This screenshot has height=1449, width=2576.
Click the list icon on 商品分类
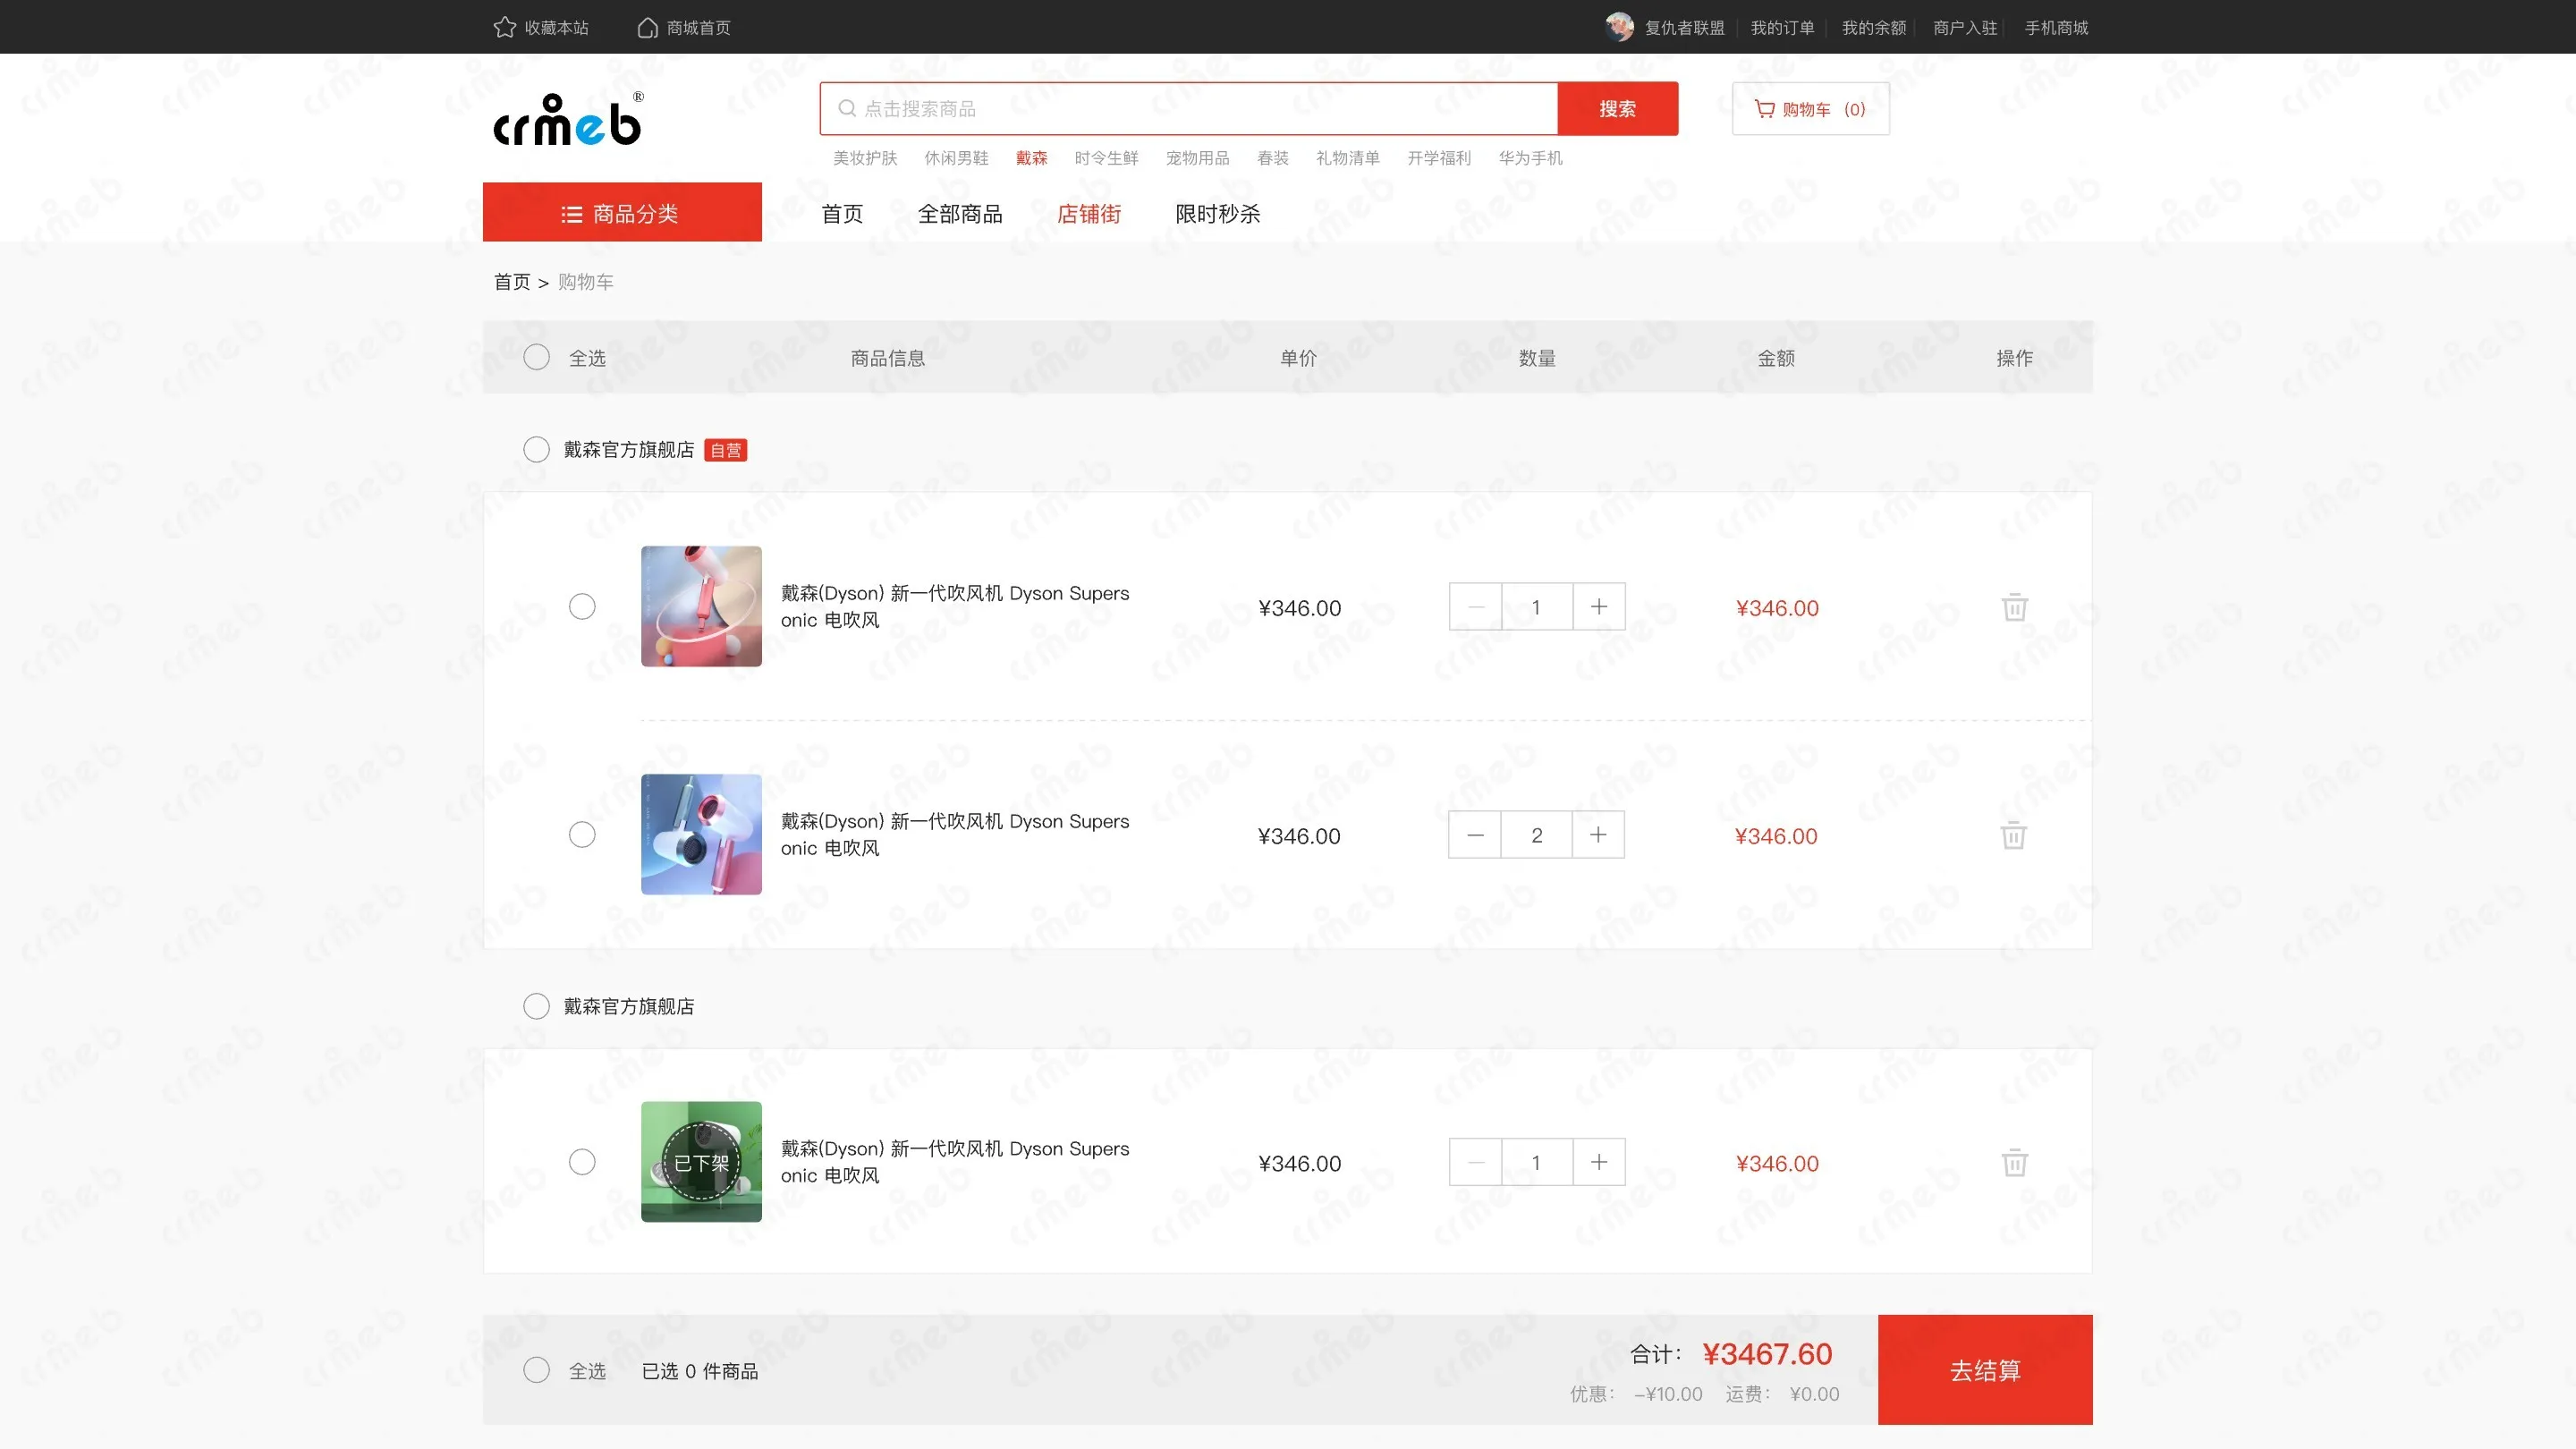[572, 214]
